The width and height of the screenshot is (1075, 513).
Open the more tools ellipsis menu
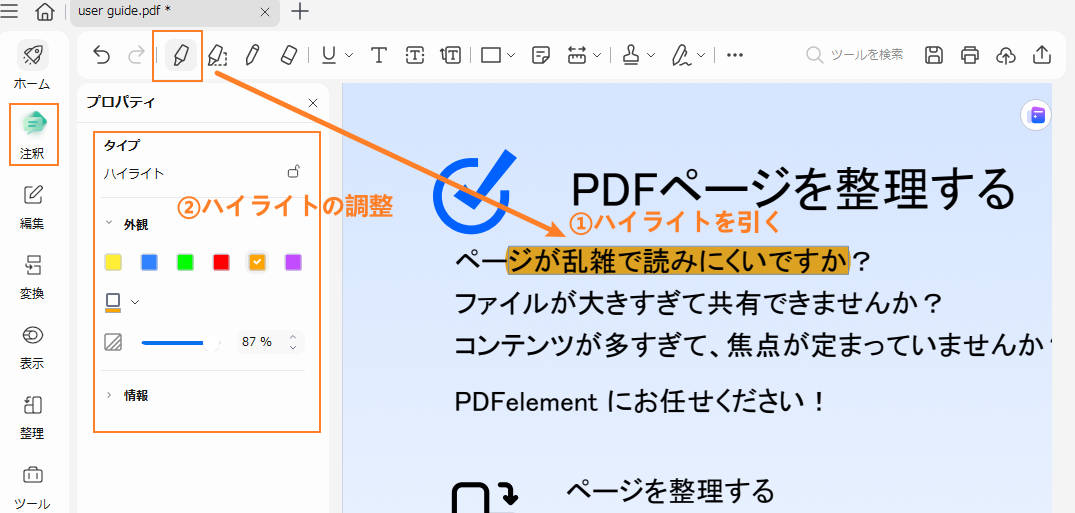tap(735, 55)
